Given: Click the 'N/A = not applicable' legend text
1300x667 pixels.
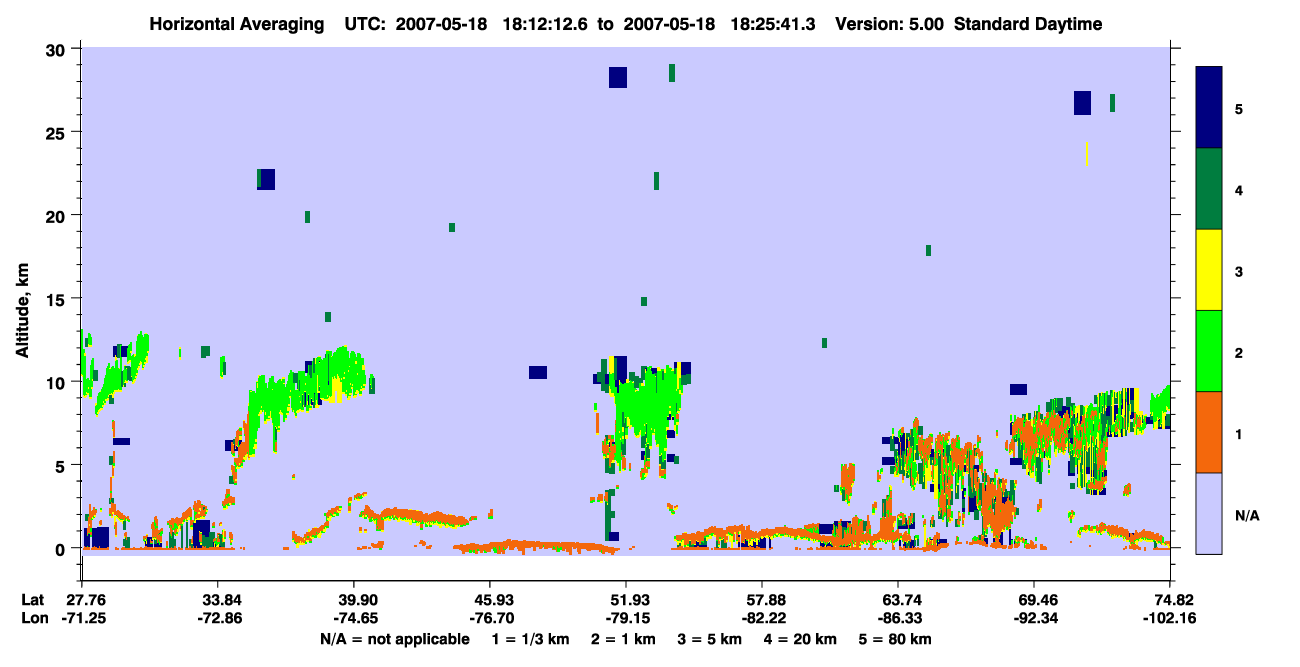Looking at the screenshot, I should coord(394,639).
